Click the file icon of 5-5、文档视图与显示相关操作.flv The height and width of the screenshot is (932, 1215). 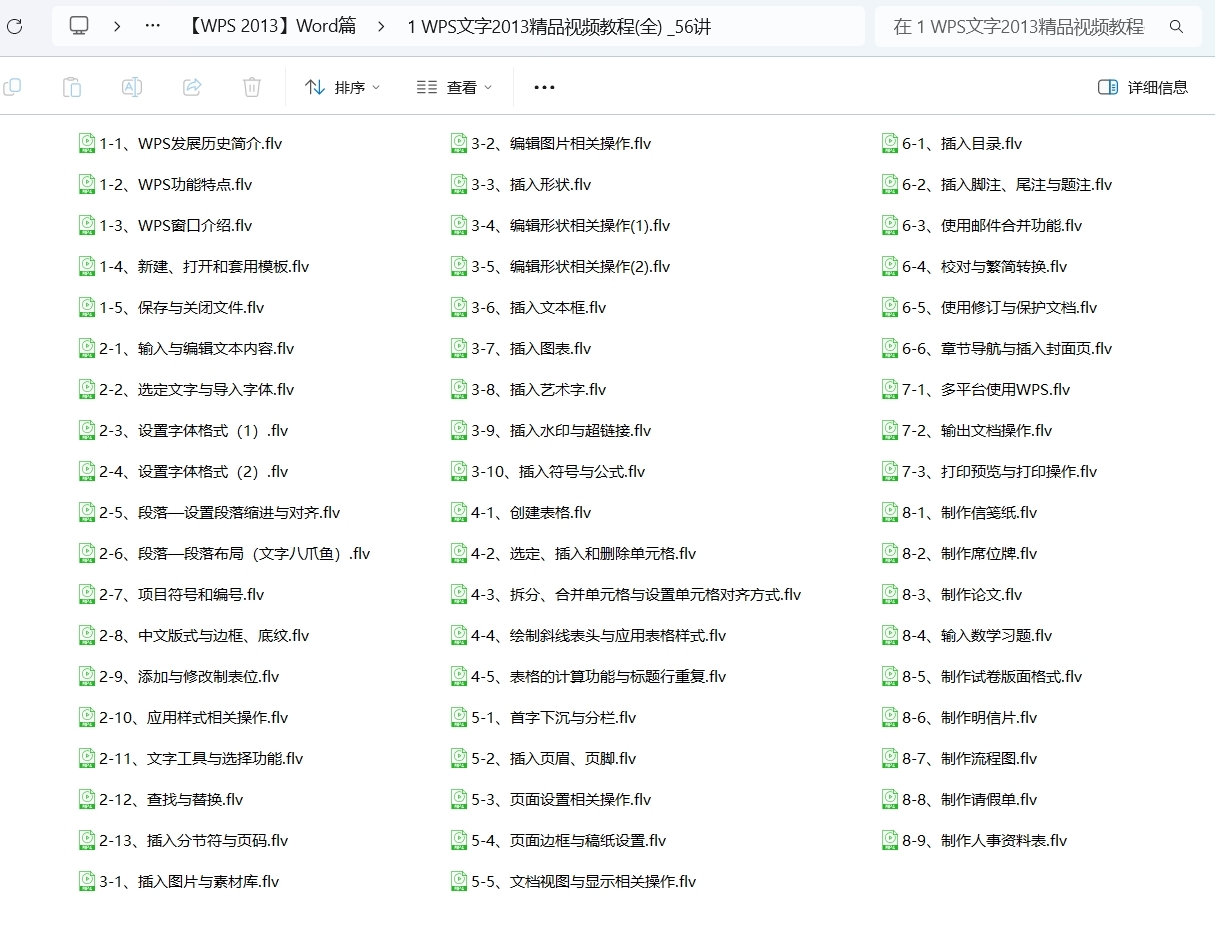[459, 881]
